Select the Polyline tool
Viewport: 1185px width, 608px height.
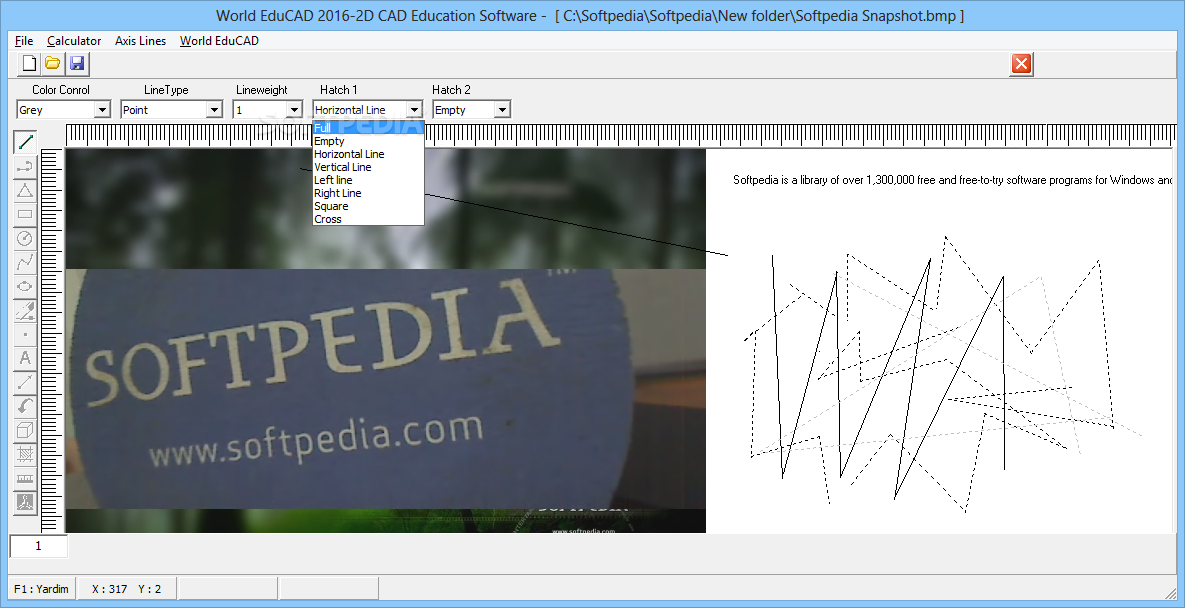click(x=25, y=263)
